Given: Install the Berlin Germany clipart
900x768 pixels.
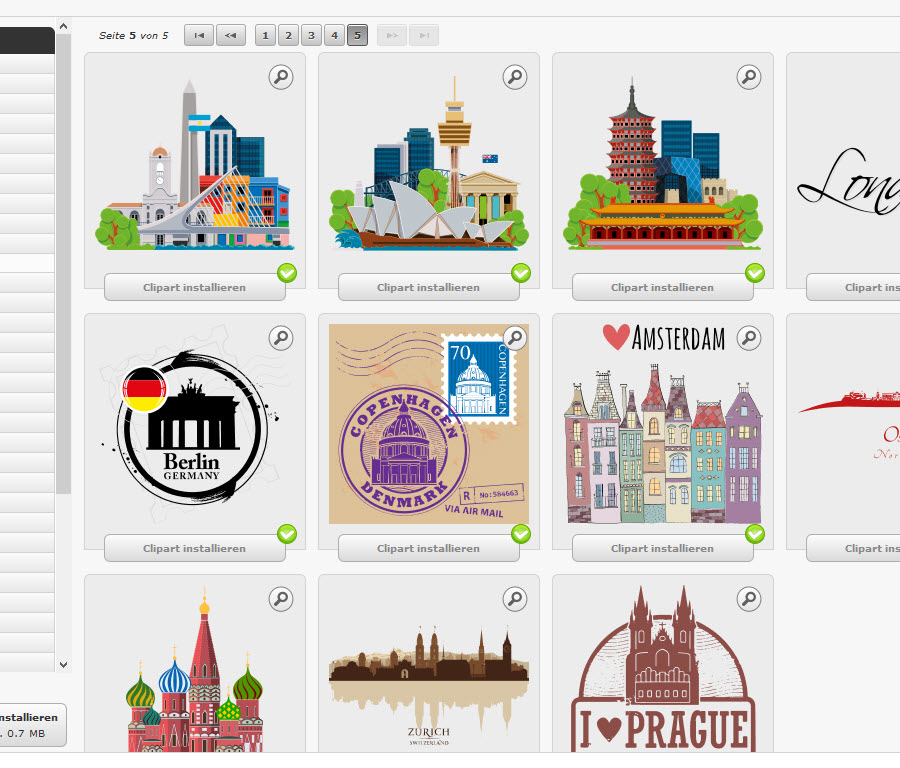Looking at the screenshot, I should coord(195,548).
